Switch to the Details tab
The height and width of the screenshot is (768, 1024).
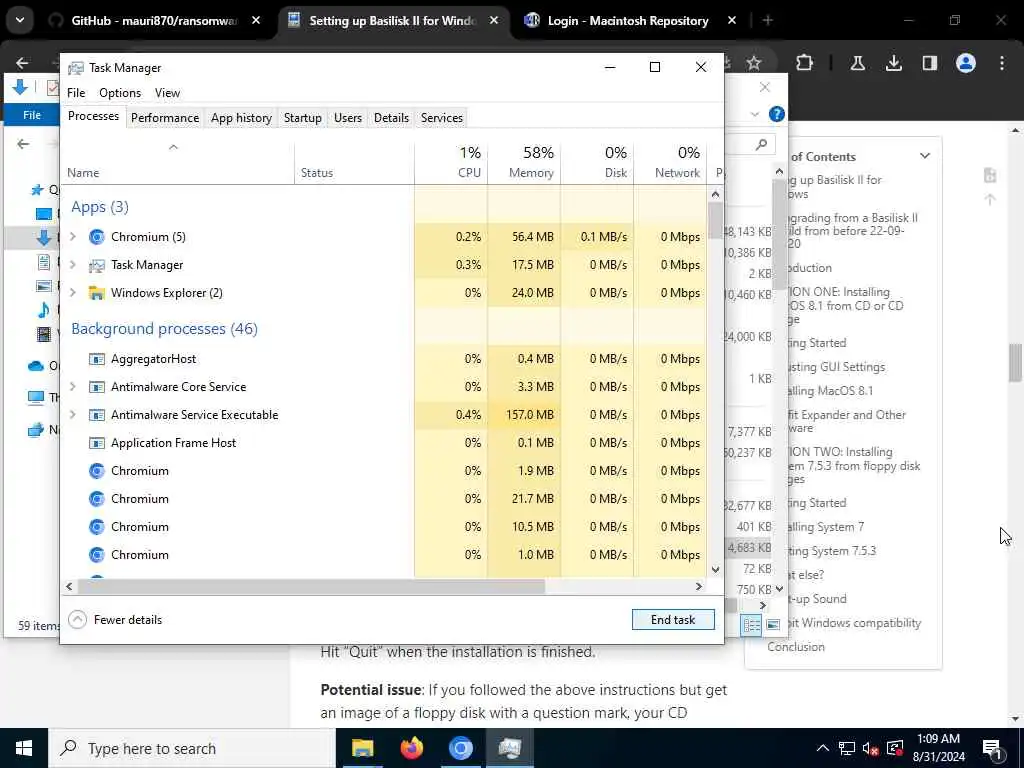click(x=391, y=118)
